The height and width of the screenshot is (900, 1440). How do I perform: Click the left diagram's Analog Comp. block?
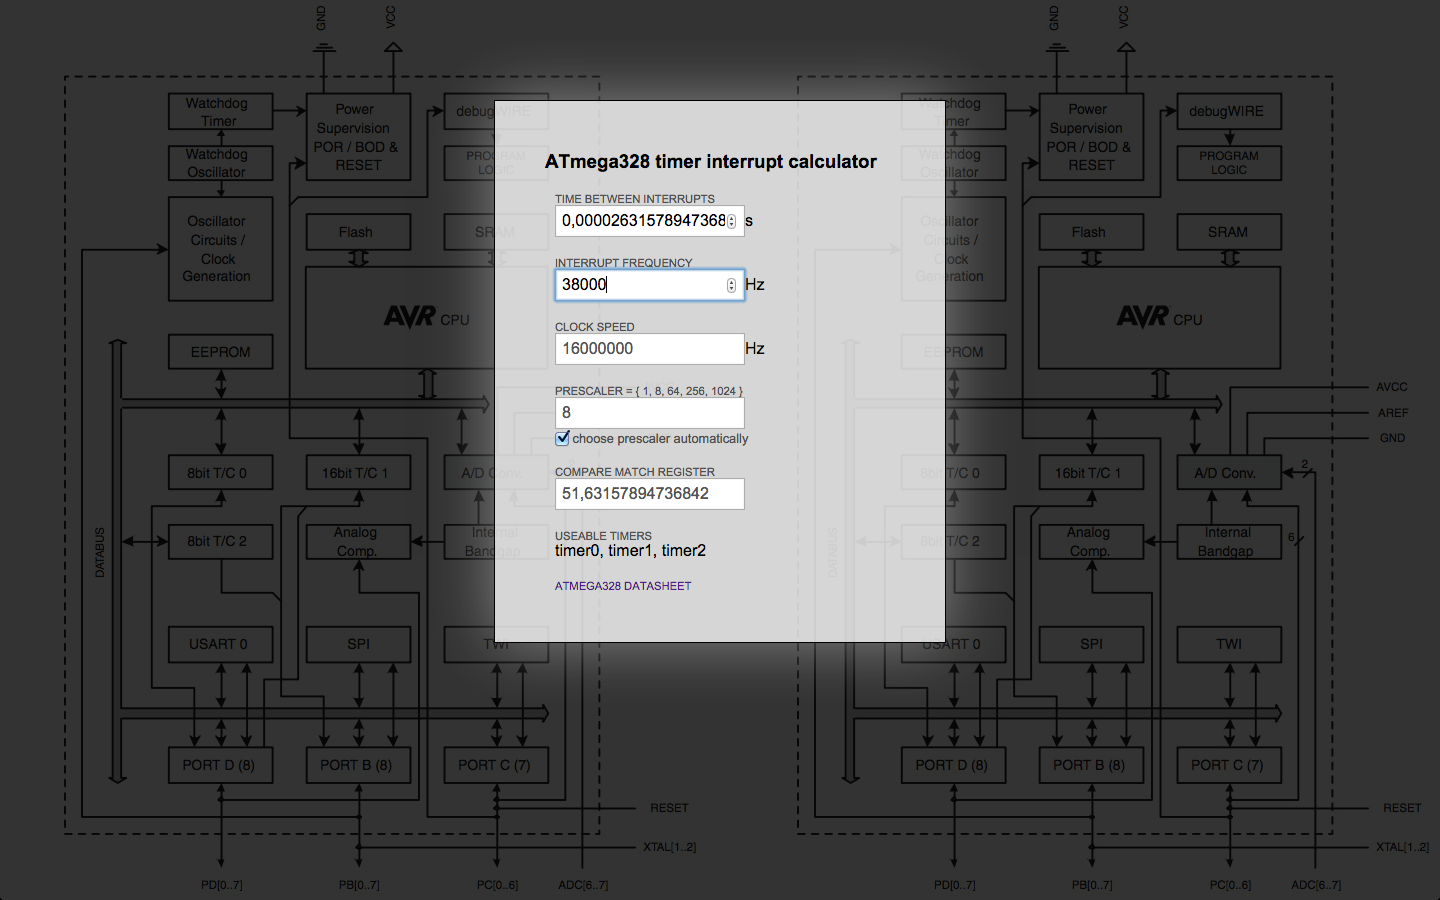coord(358,541)
